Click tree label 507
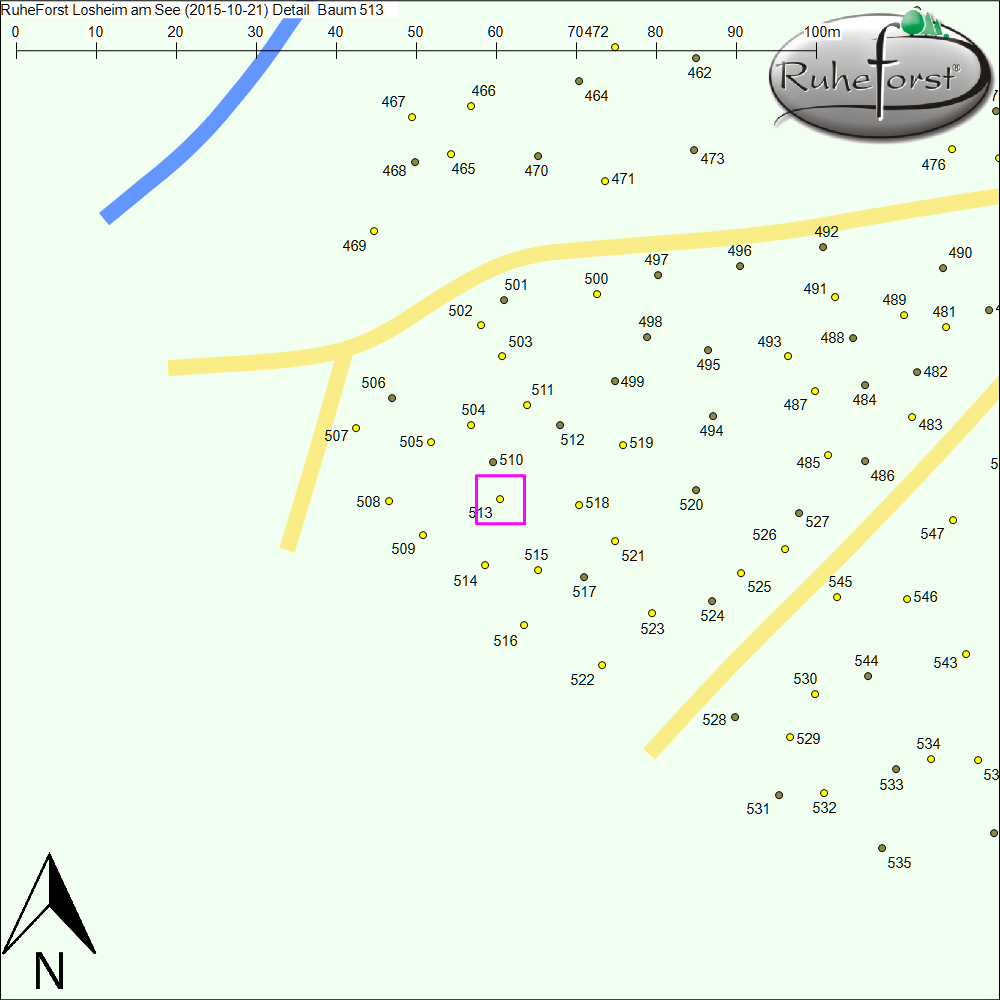The height and width of the screenshot is (1000, 1000). point(336,436)
